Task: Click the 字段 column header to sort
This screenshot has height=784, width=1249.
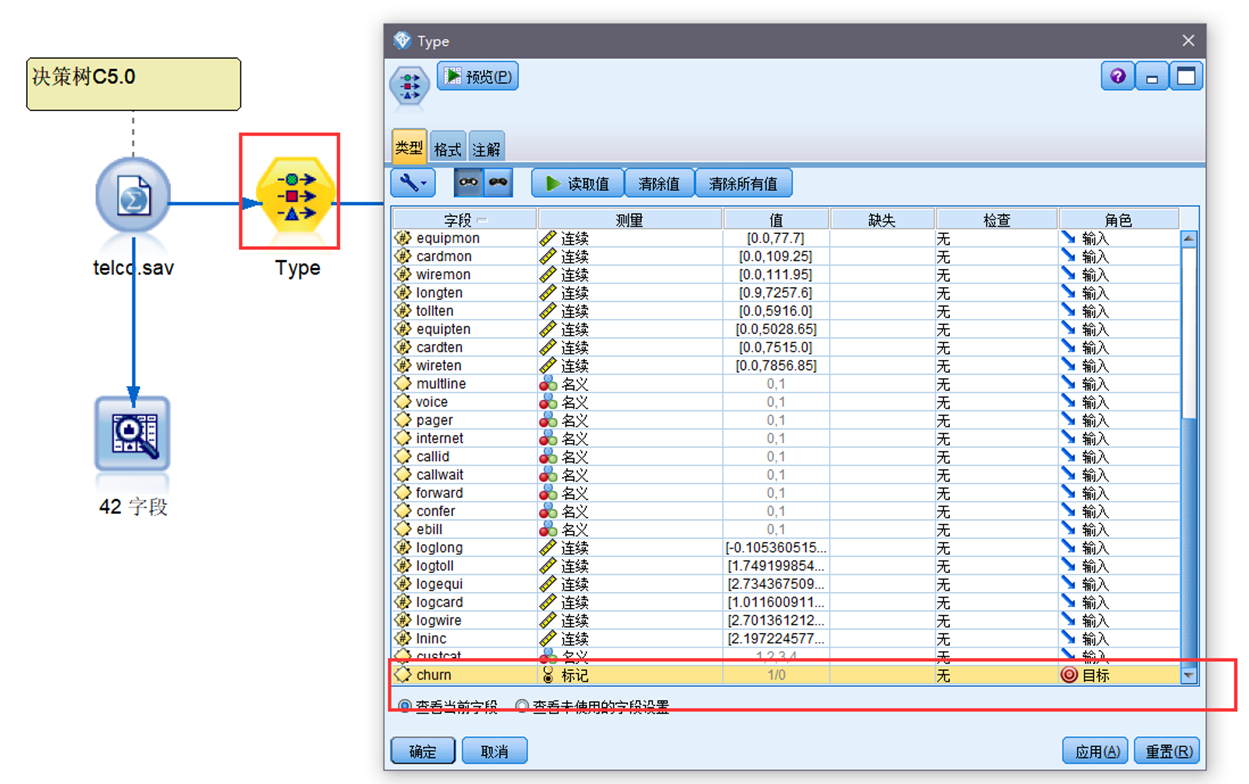Action: coord(464,220)
